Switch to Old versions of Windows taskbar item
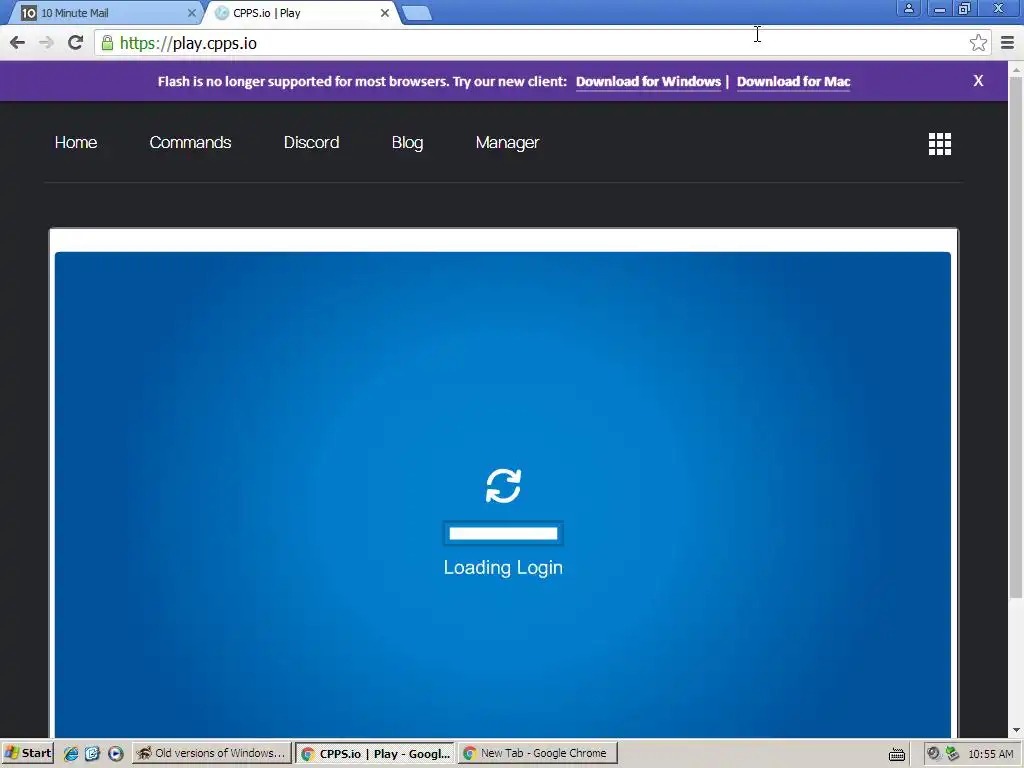 [212, 754]
